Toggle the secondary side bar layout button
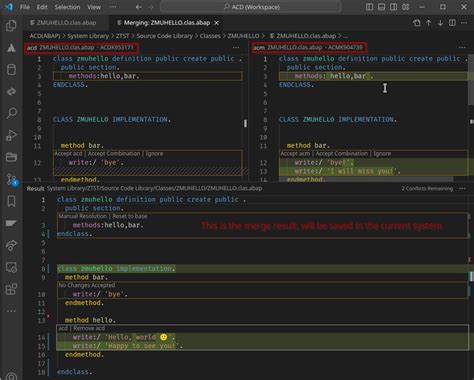Viewport: 474px width, 380px height. coord(393,7)
